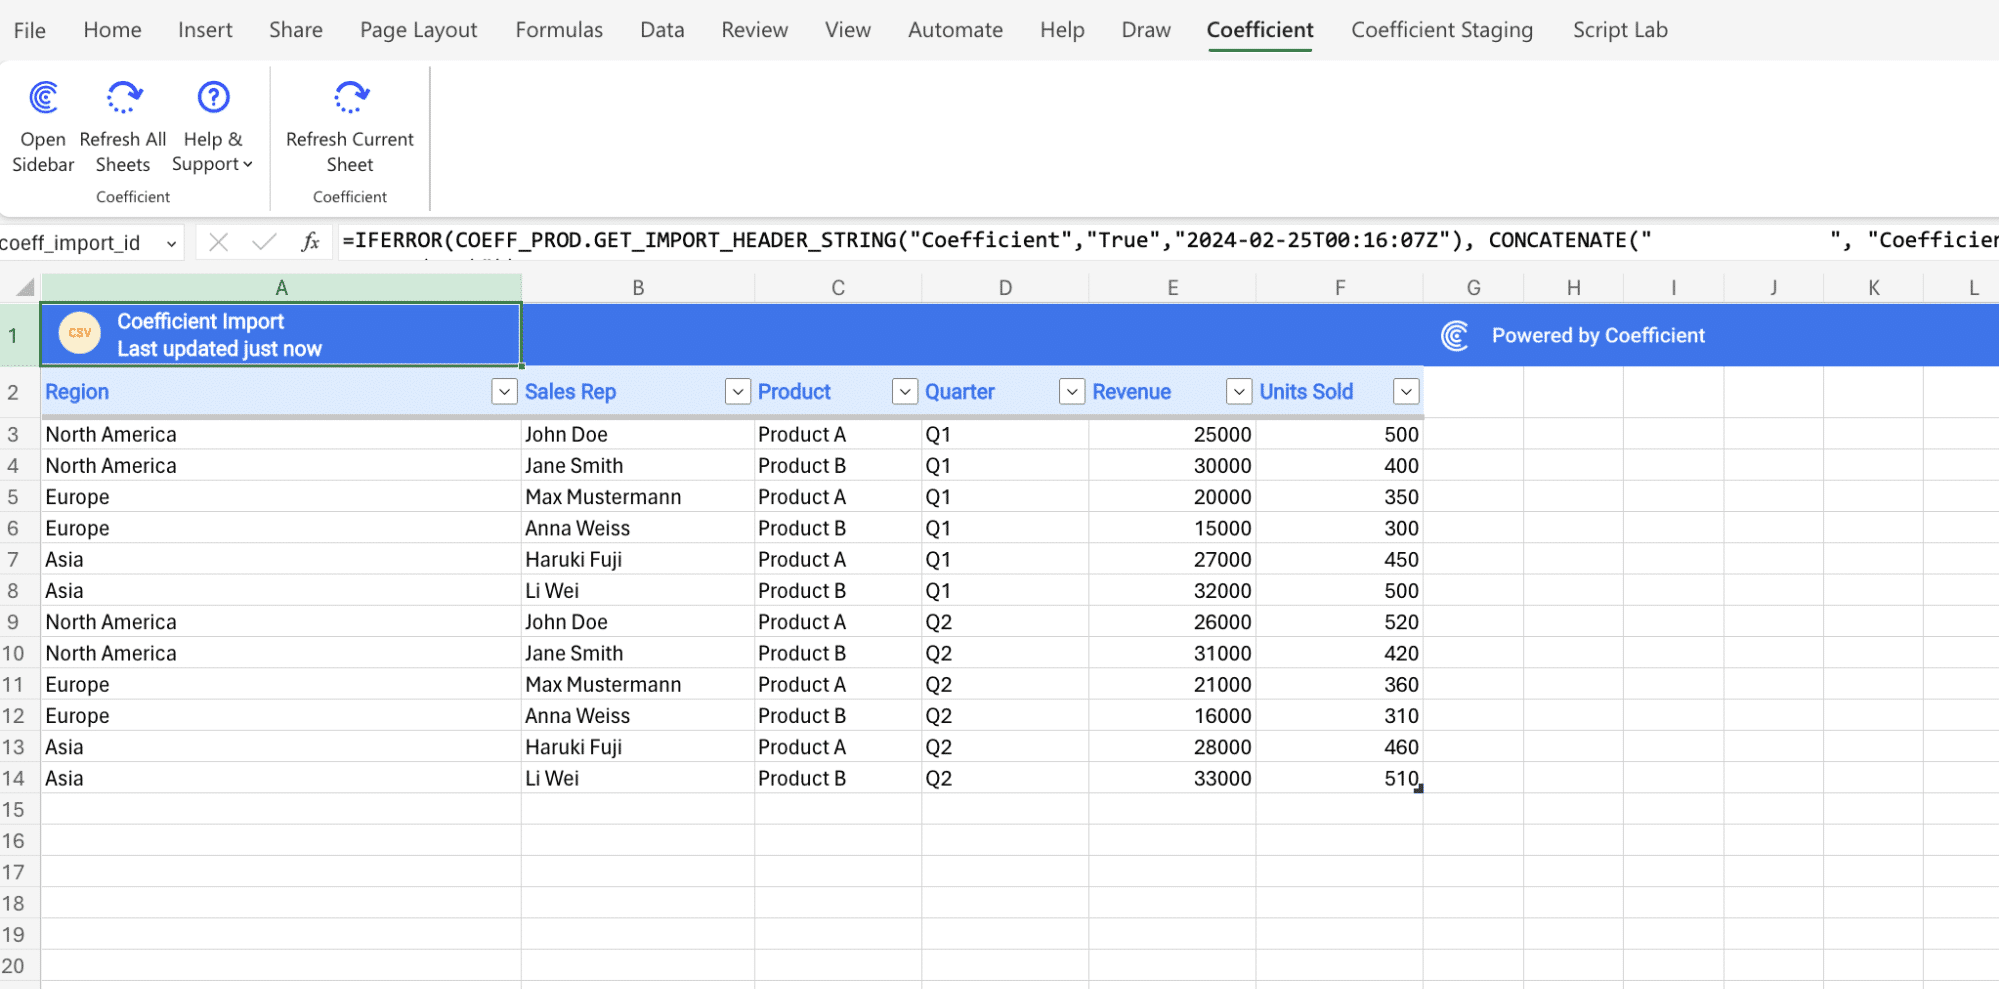Switch to the Insert tab
Viewport: 1999px width, 989px height.
(x=205, y=30)
